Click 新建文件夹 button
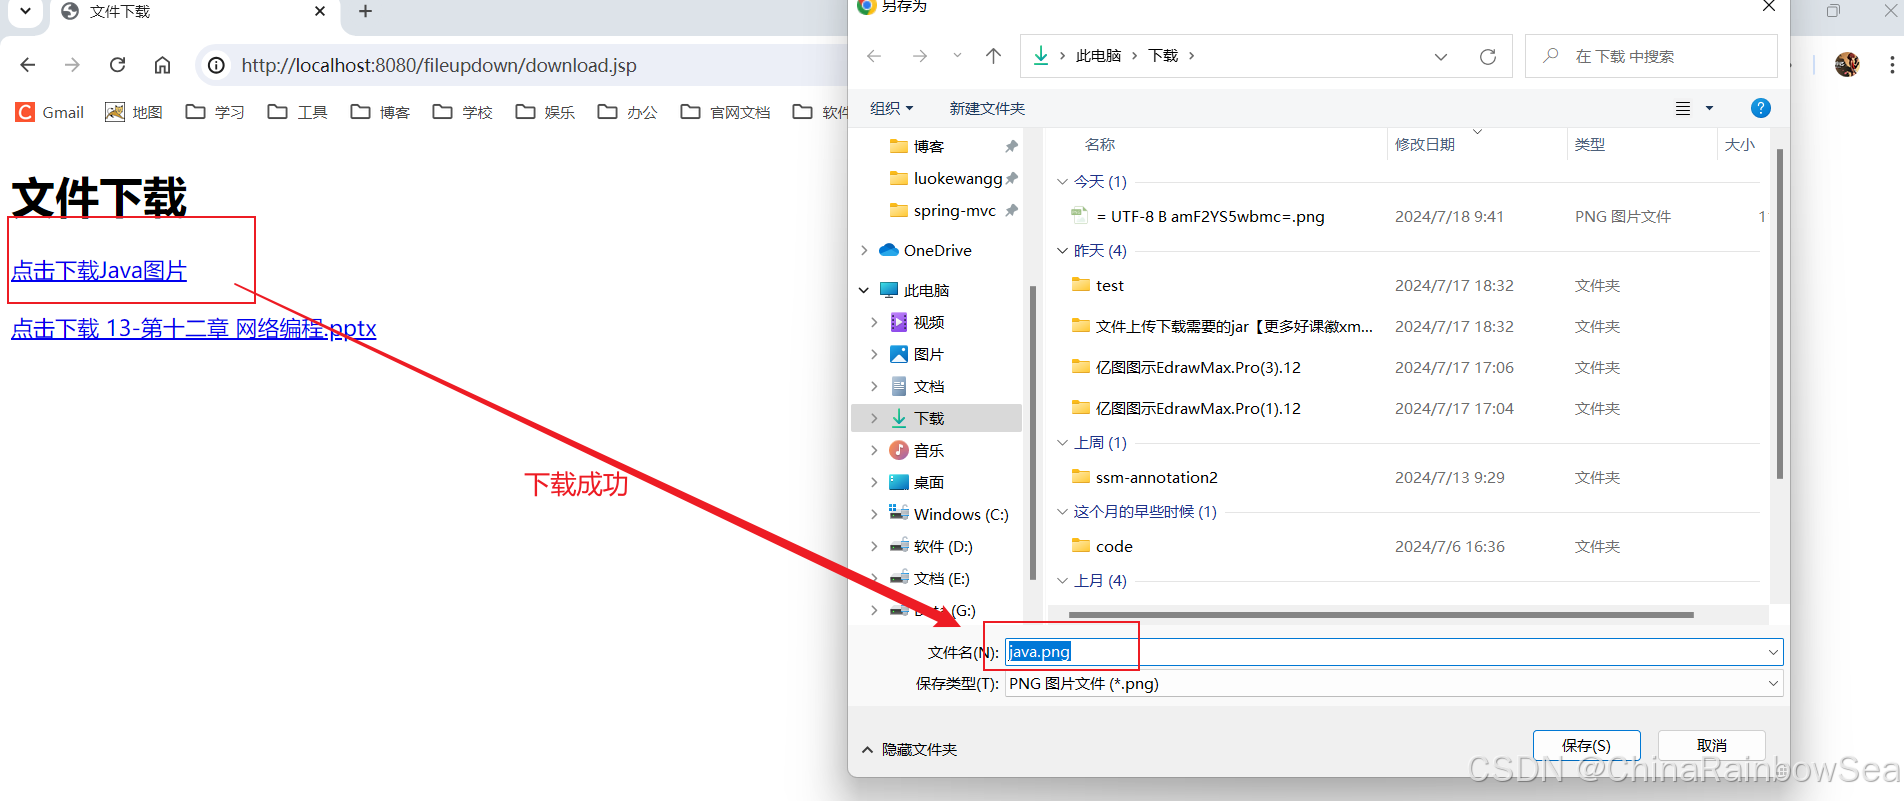This screenshot has height=801, width=1904. (x=987, y=108)
